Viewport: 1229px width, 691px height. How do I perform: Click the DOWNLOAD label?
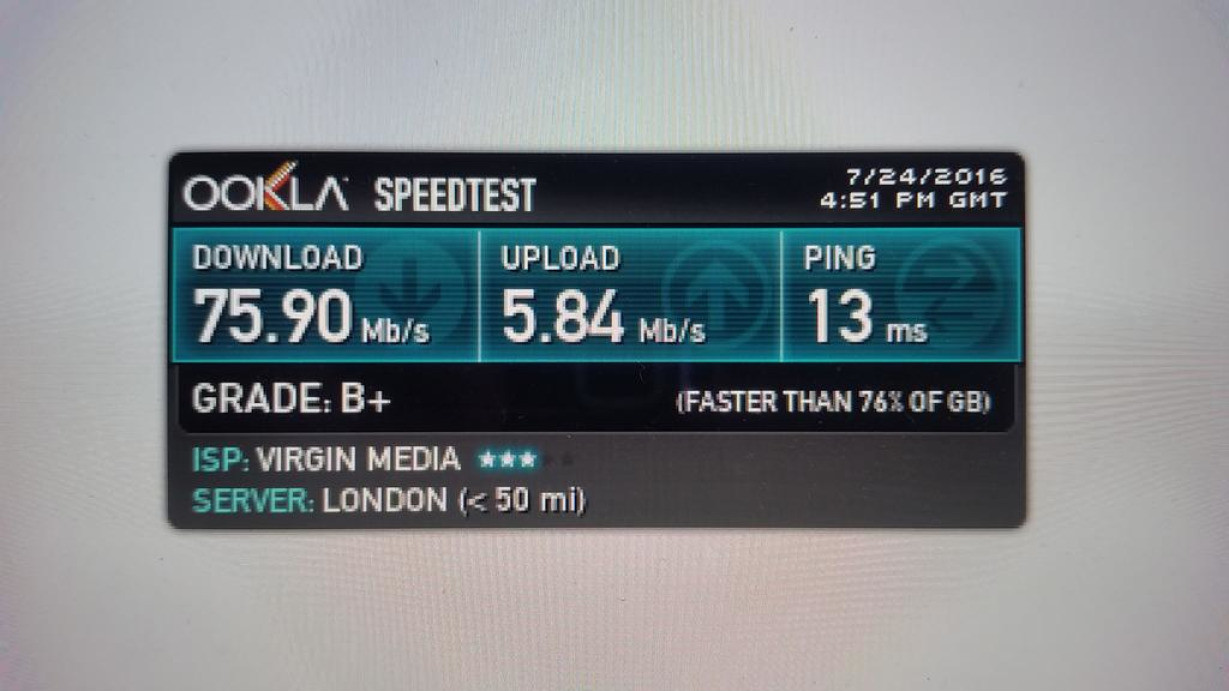click(277, 258)
